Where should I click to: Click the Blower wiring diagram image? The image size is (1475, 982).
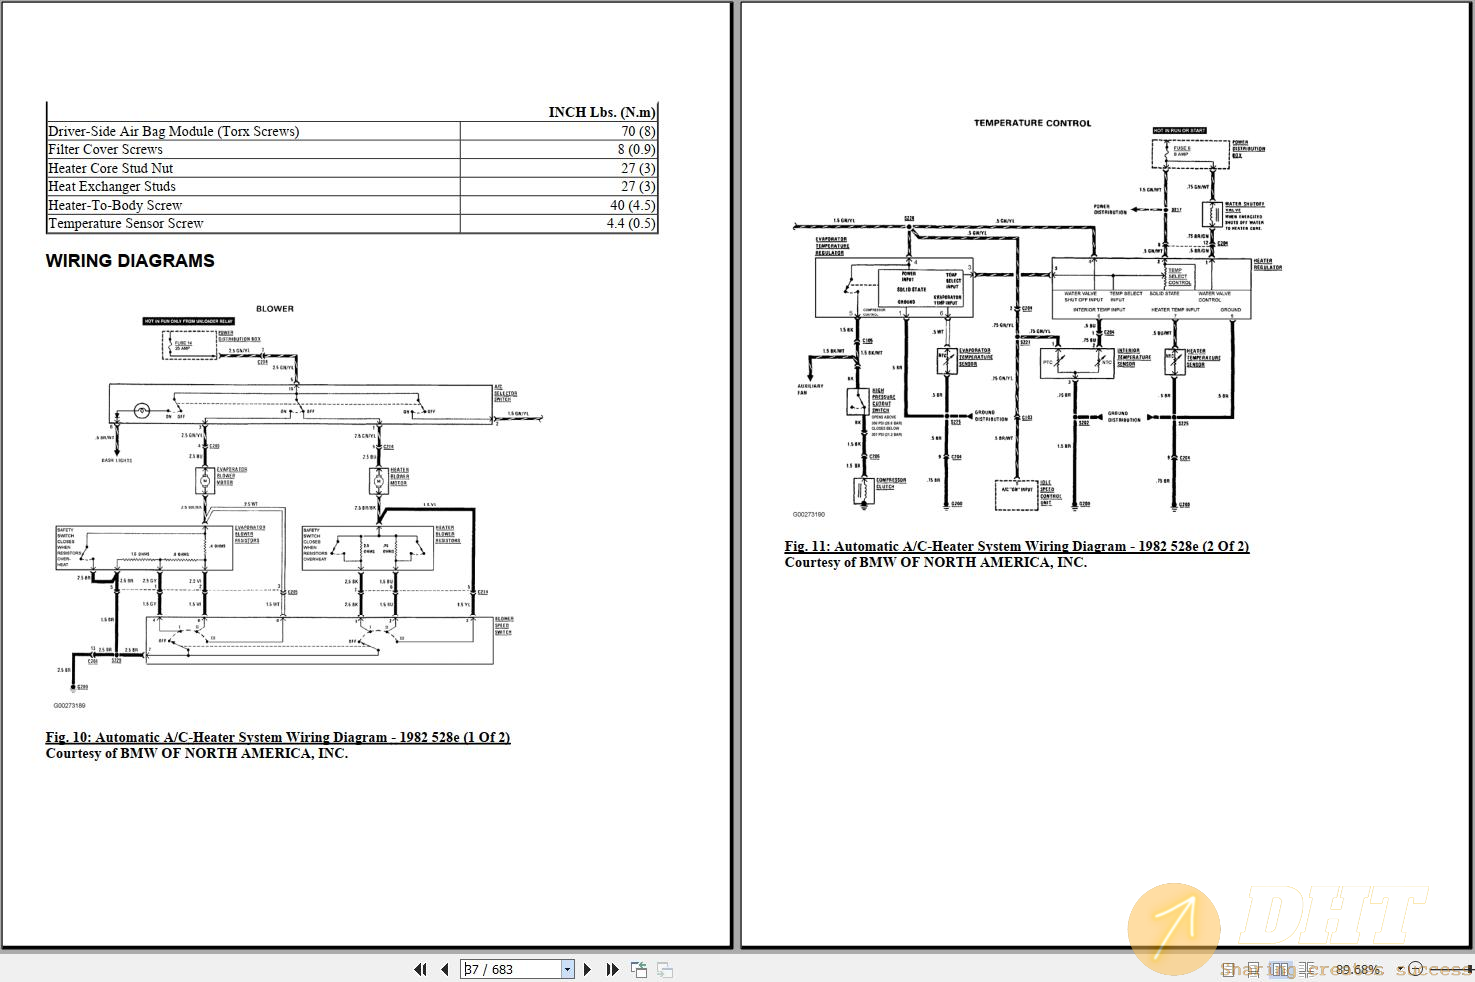point(298,505)
